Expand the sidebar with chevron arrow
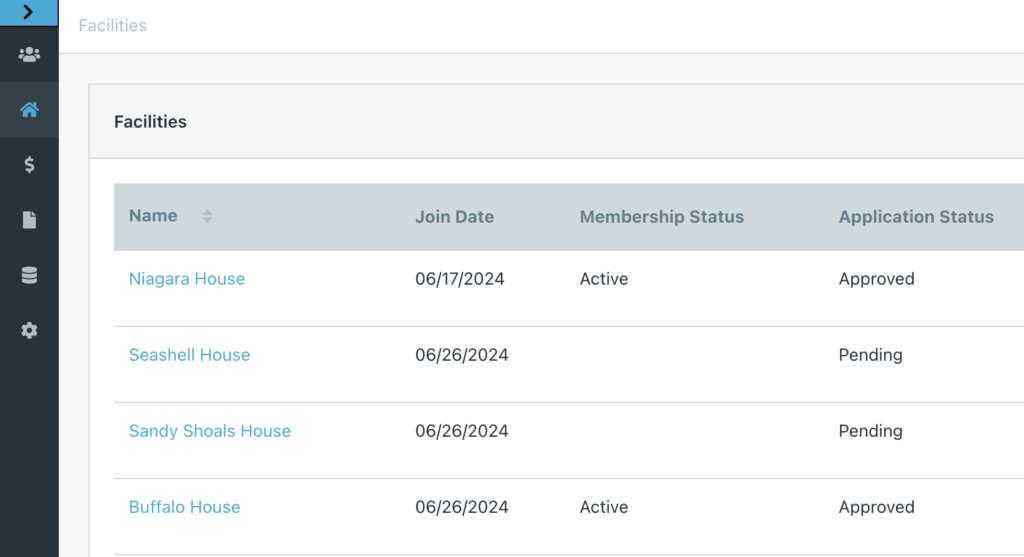 [29, 12]
